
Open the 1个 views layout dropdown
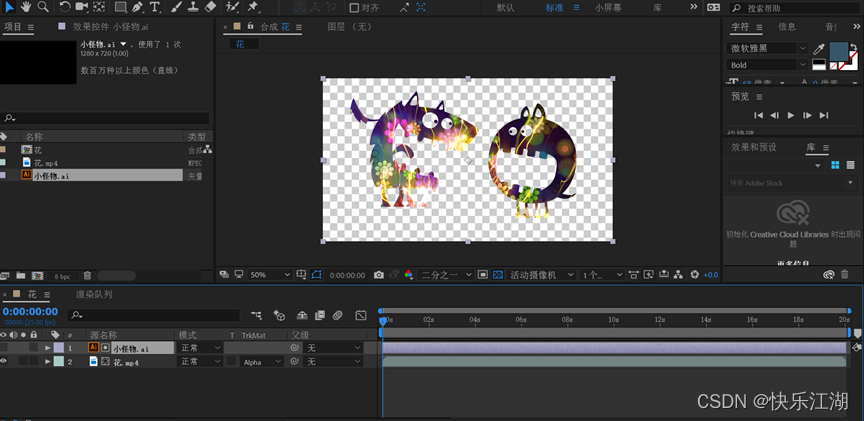point(602,274)
